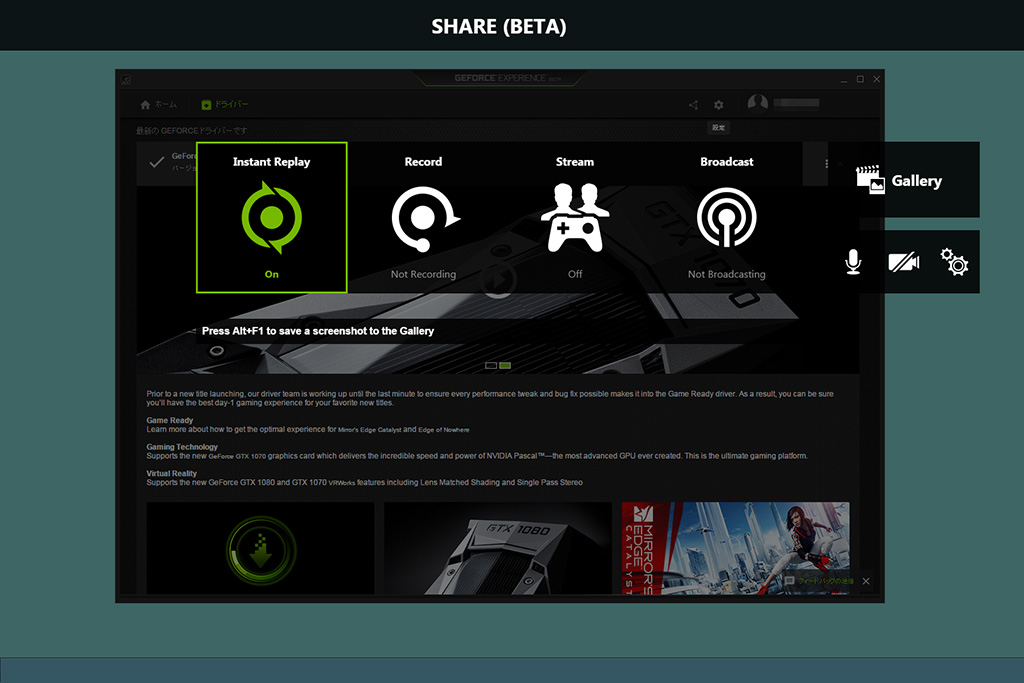Minimize the GeForce Experience window
The height and width of the screenshot is (683, 1024).
844,80
